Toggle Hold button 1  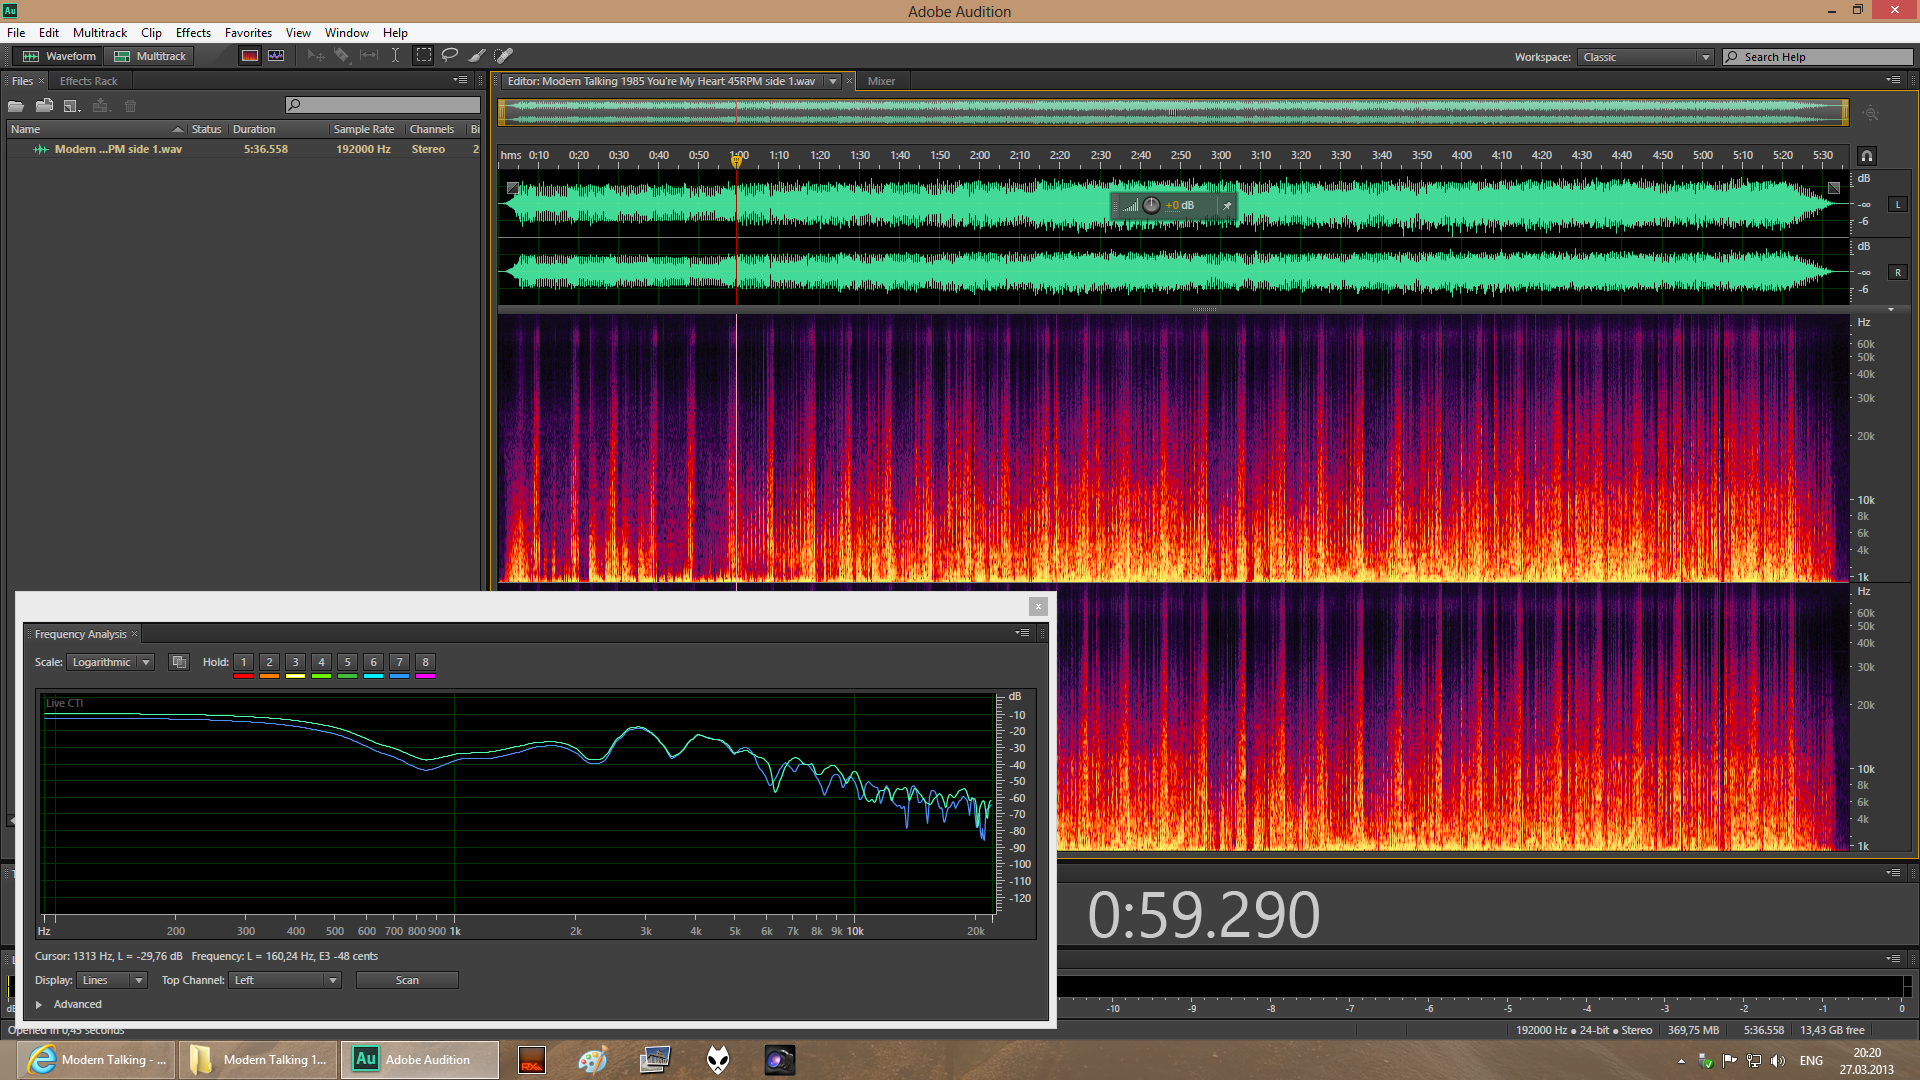point(243,662)
